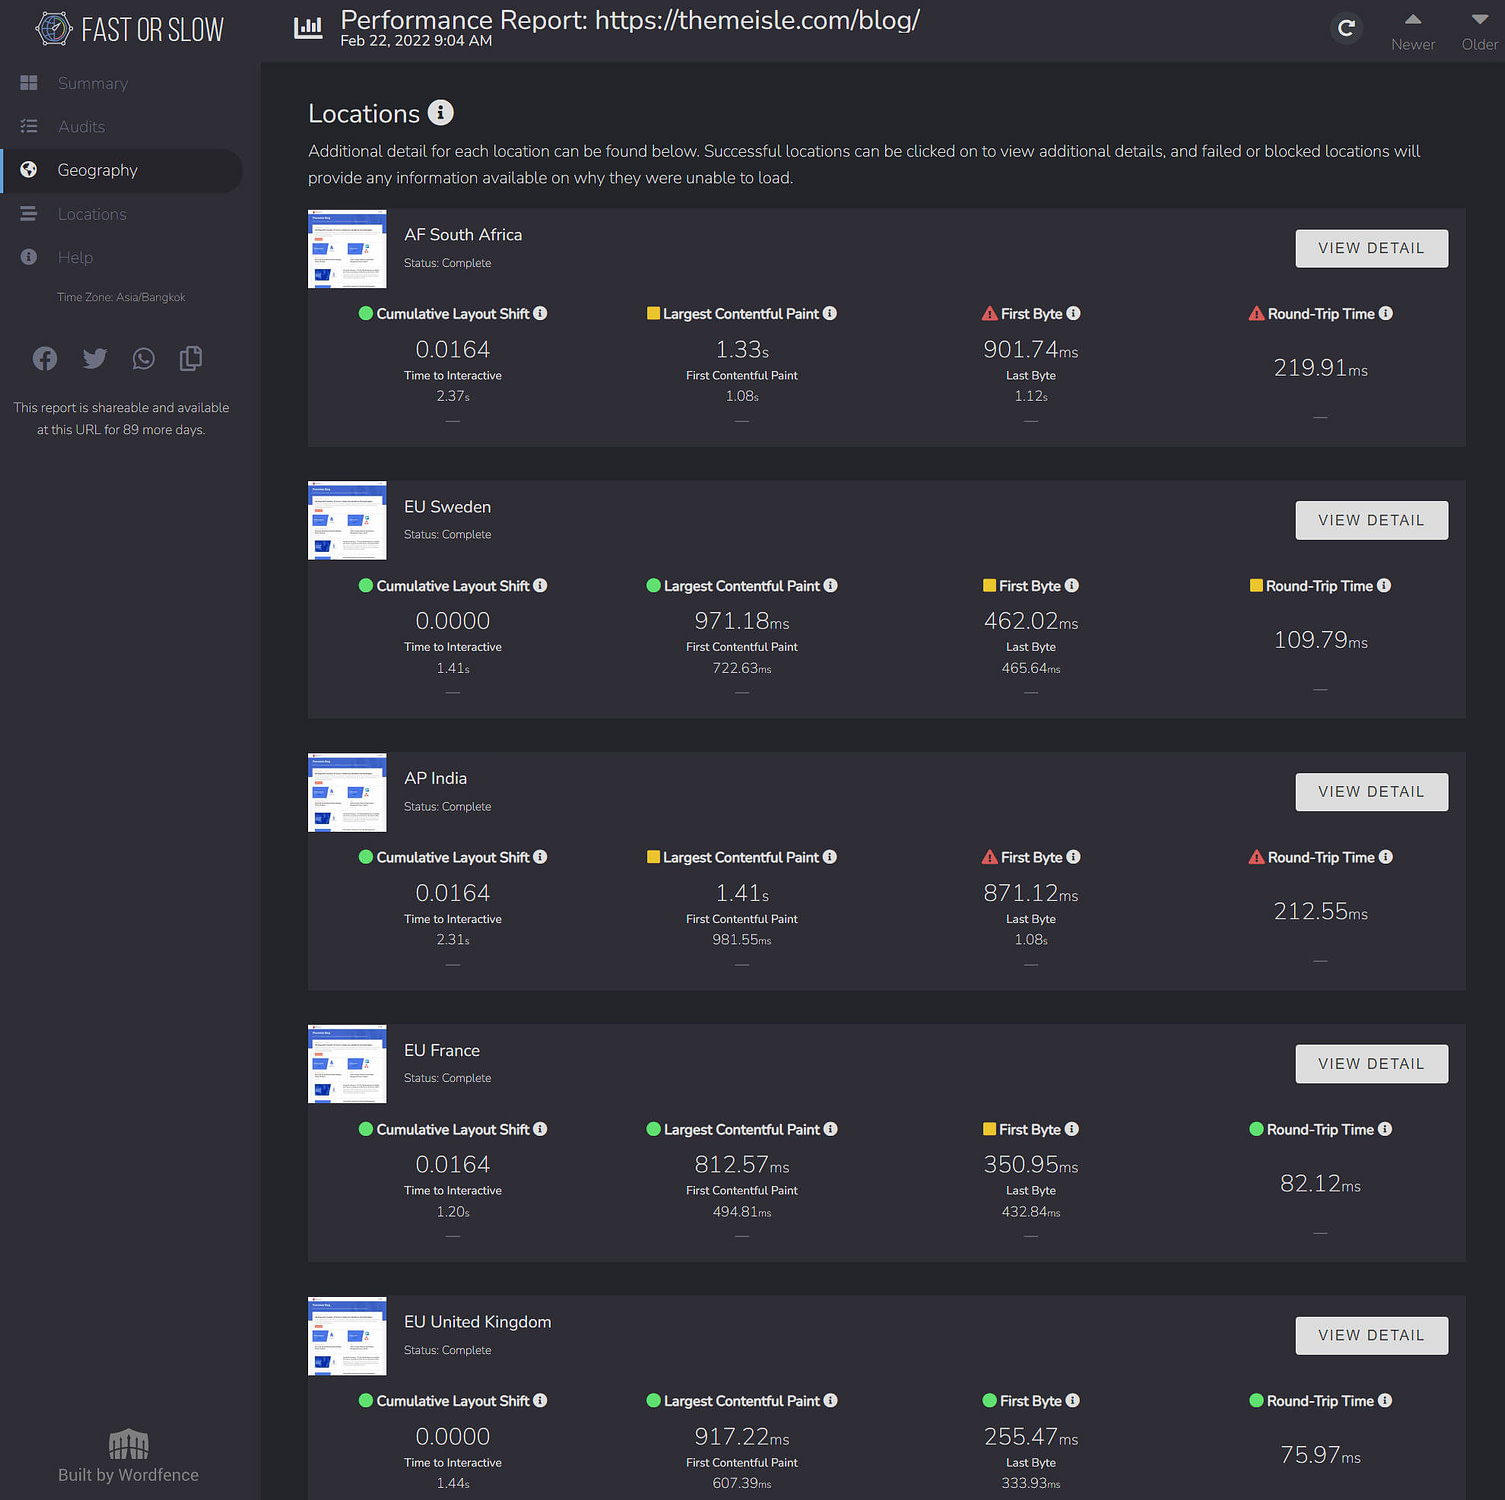The width and height of the screenshot is (1505, 1500).
Task: Click Sweden Round-Trip Time info icon
Action: 1384,585
